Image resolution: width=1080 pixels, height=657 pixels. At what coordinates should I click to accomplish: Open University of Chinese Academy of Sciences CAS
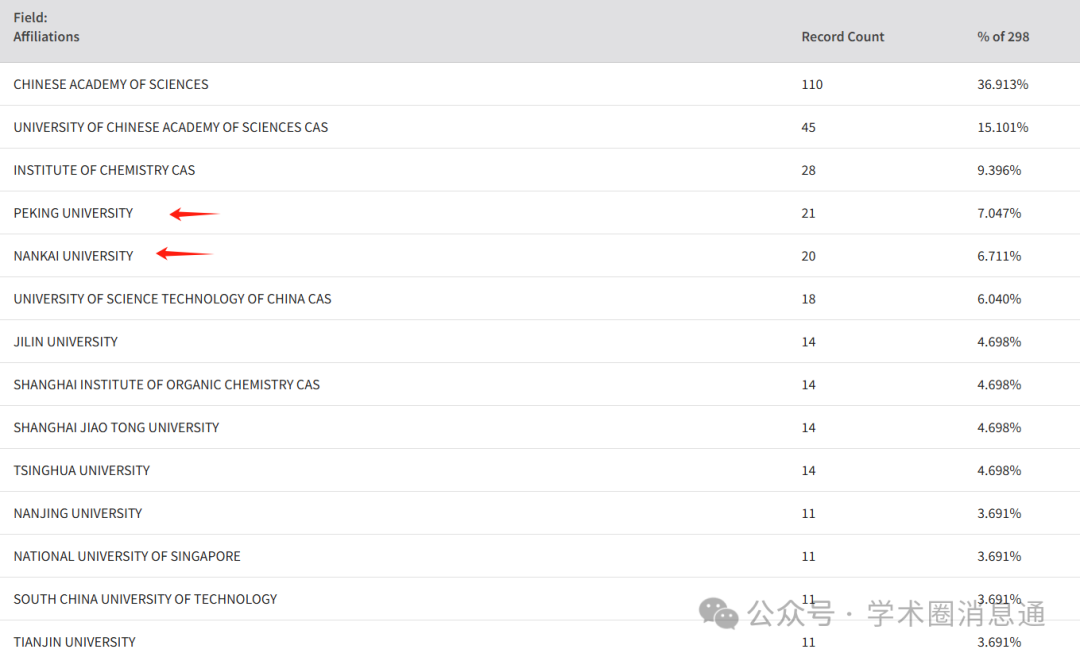(170, 128)
